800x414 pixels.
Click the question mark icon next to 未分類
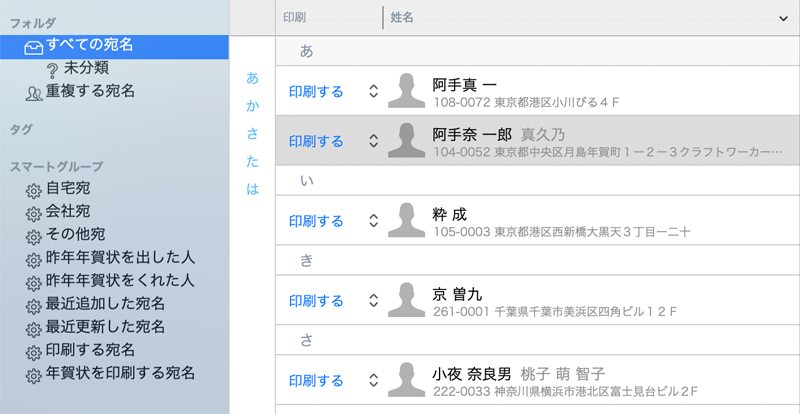click(53, 70)
